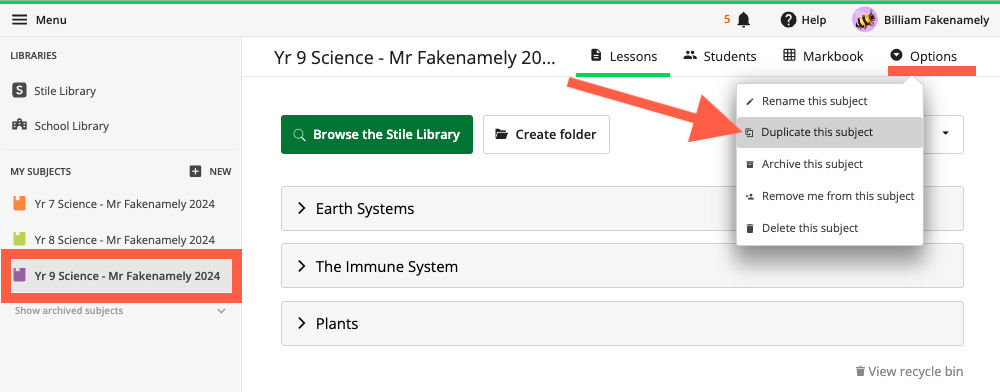Click the School Library building icon
Screen dimensions: 1000x392
tap(20, 125)
